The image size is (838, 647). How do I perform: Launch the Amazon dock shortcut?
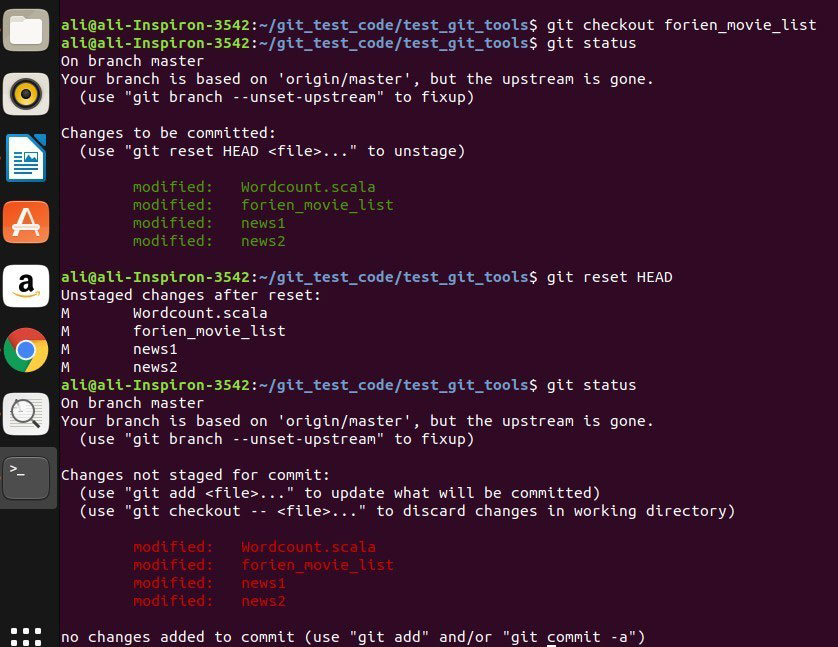click(x=26, y=286)
